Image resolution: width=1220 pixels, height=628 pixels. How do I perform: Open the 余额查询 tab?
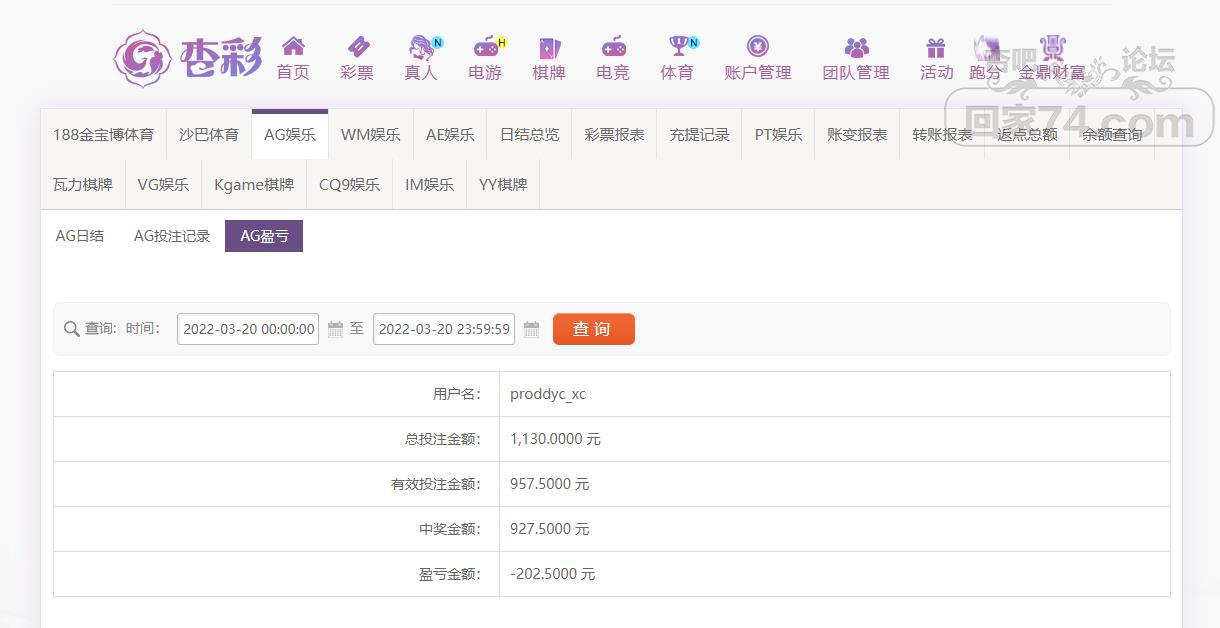(x=1112, y=134)
